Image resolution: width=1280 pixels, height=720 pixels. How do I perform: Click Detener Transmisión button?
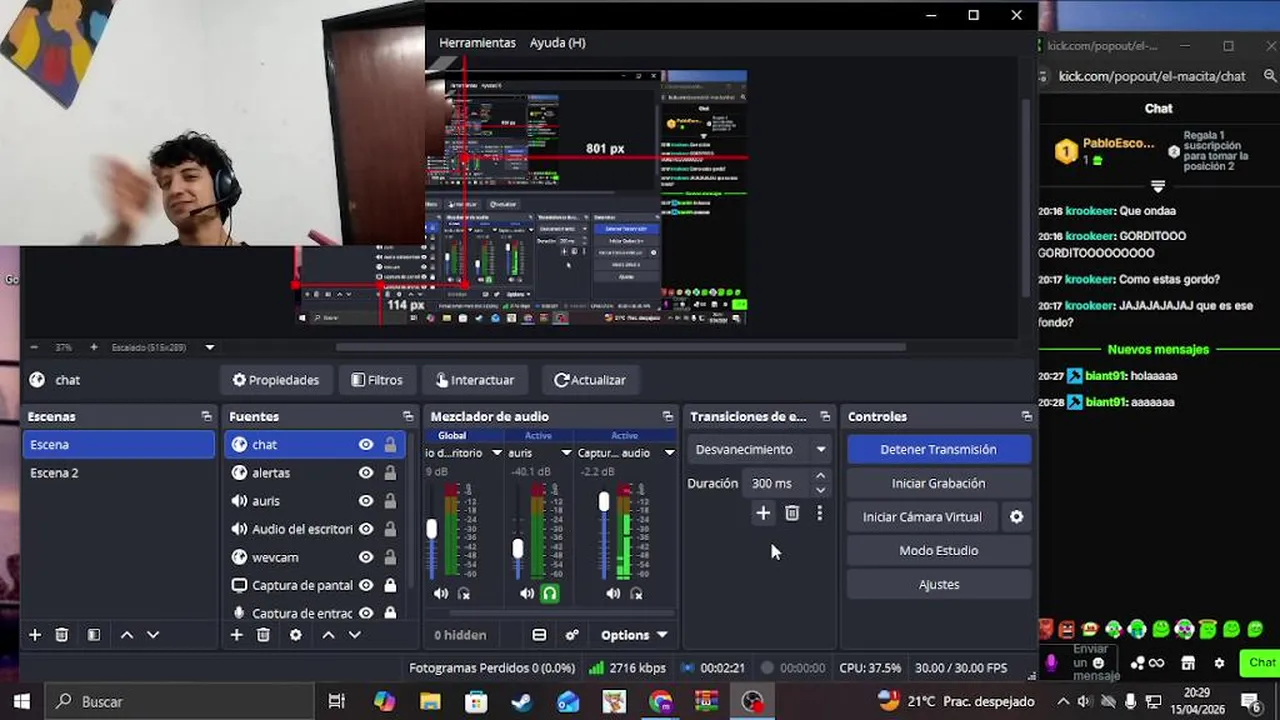(938, 450)
